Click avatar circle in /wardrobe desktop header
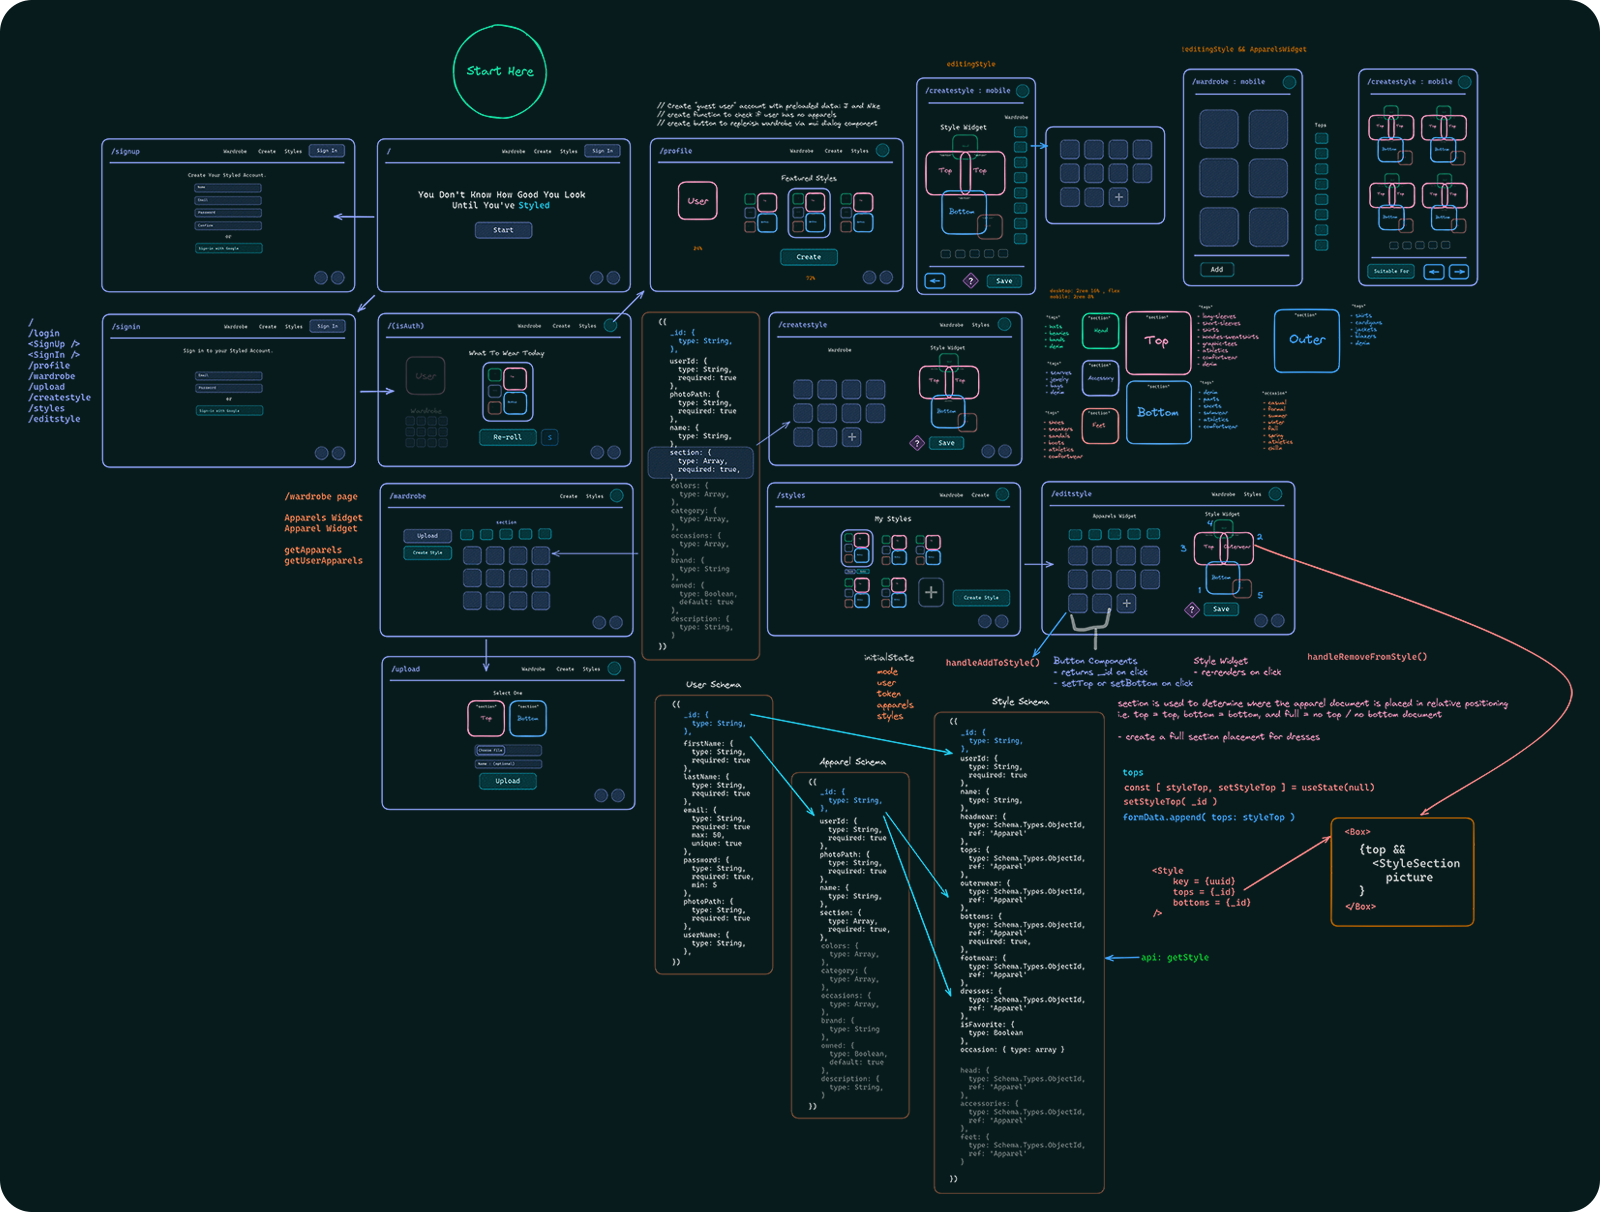 pyautogui.click(x=616, y=495)
